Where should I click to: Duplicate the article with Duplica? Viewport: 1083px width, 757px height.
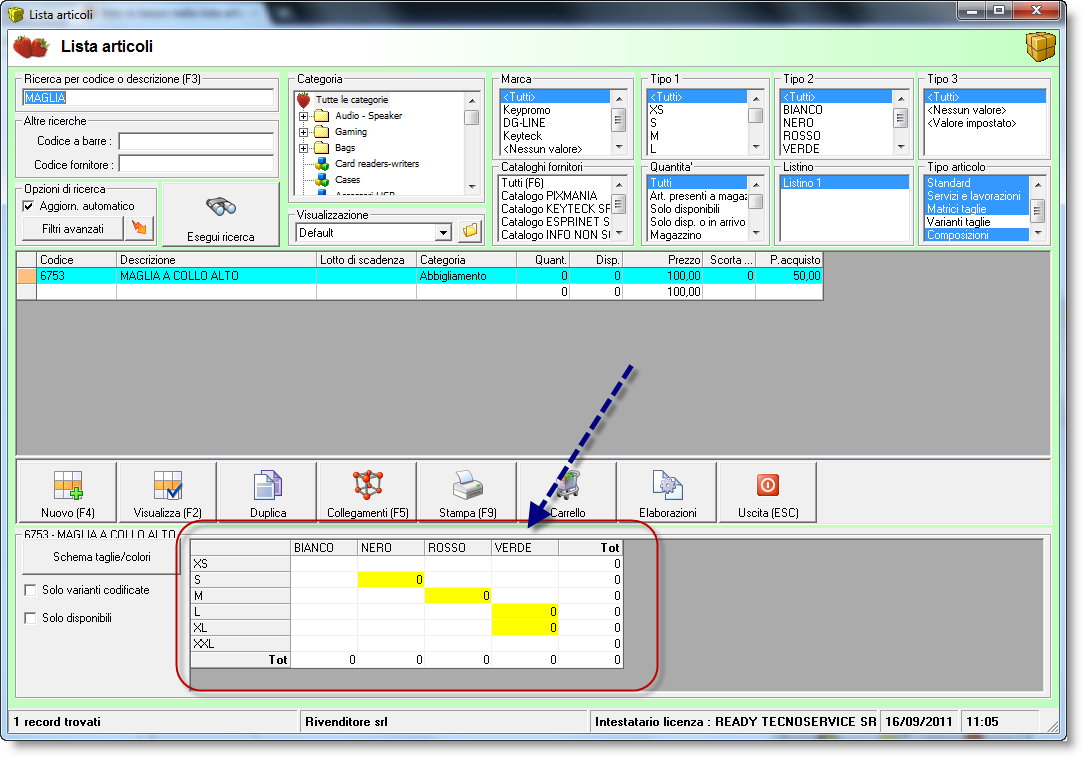click(x=268, y=492)
